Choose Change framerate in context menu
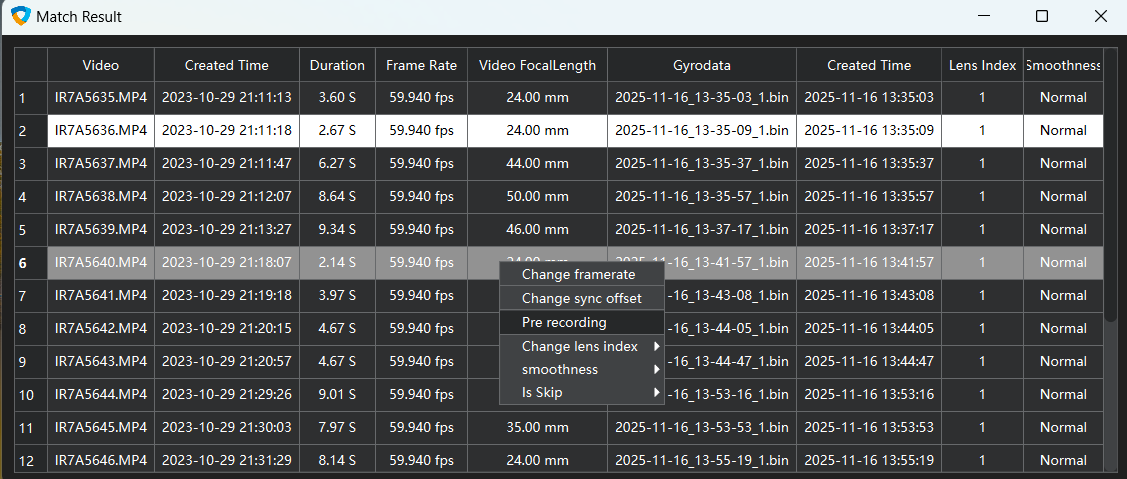This screenshot has width=1127, height=479. coord(578,274)
